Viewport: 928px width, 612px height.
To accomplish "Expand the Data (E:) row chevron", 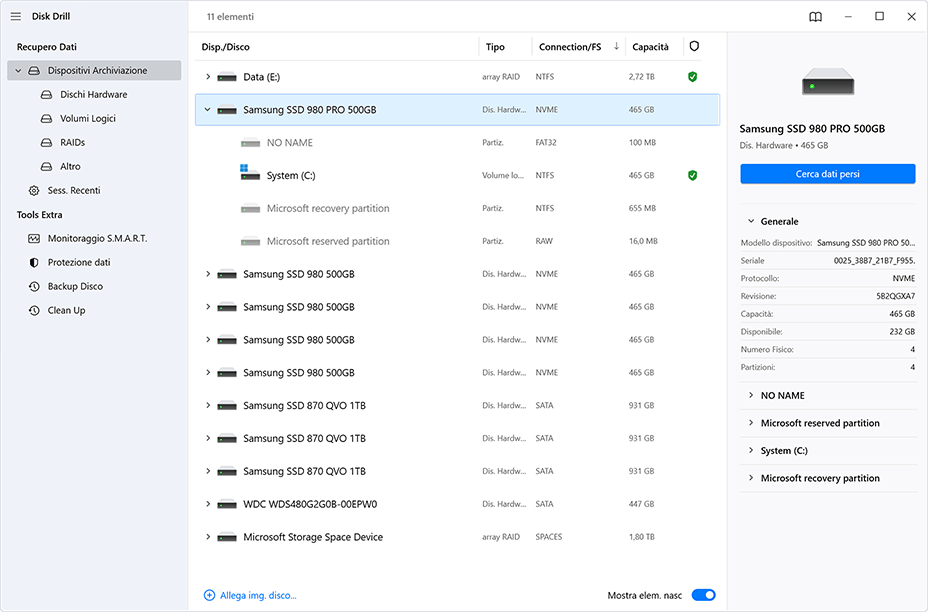I will pyautogui.click(x=208, y=77).
